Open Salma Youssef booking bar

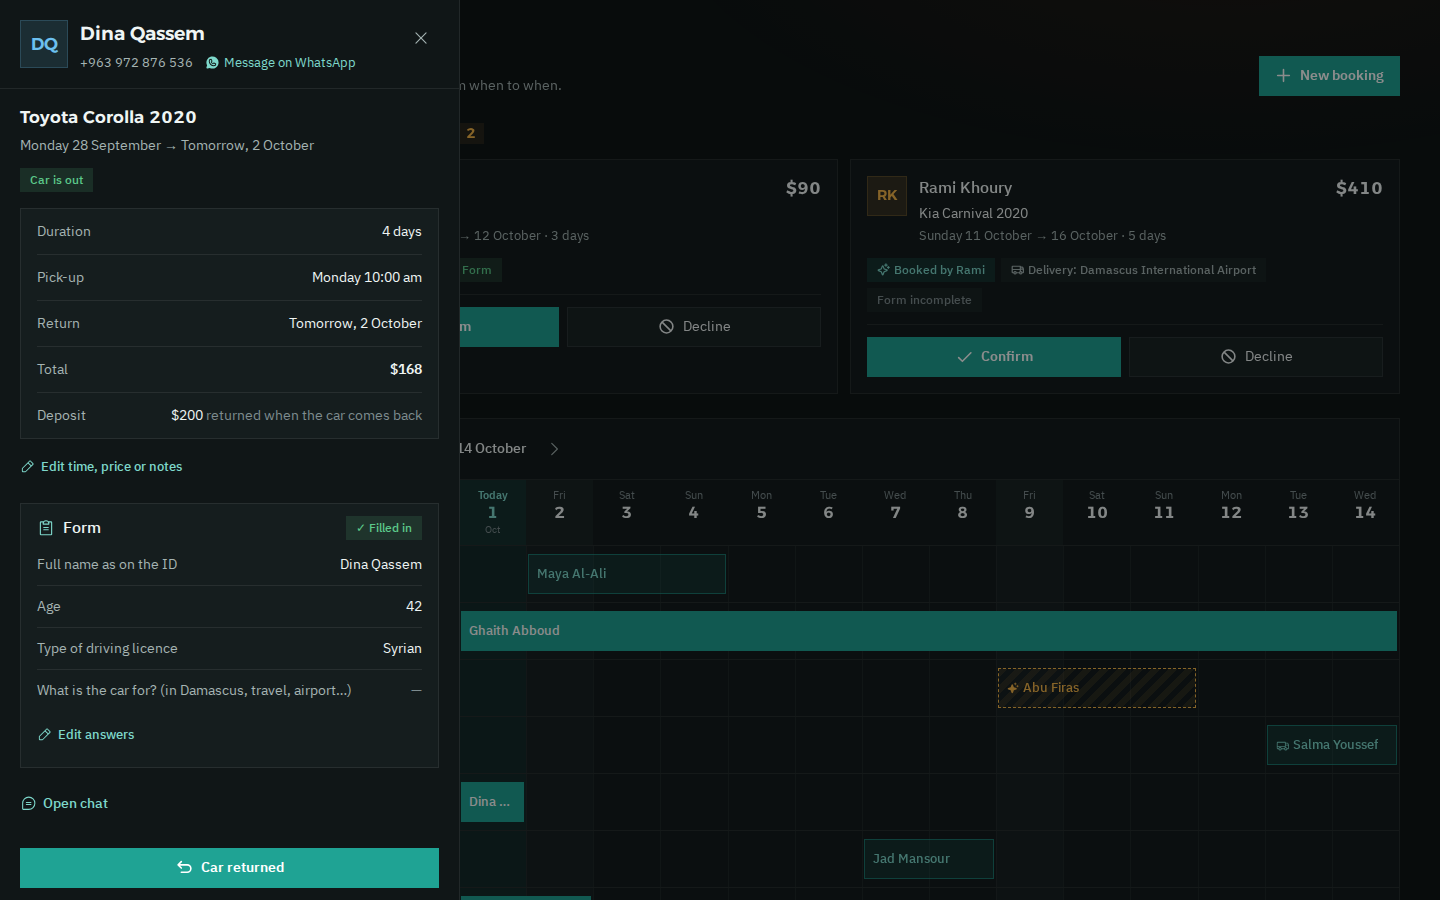pyautogui.click(x=1332, y=745)
